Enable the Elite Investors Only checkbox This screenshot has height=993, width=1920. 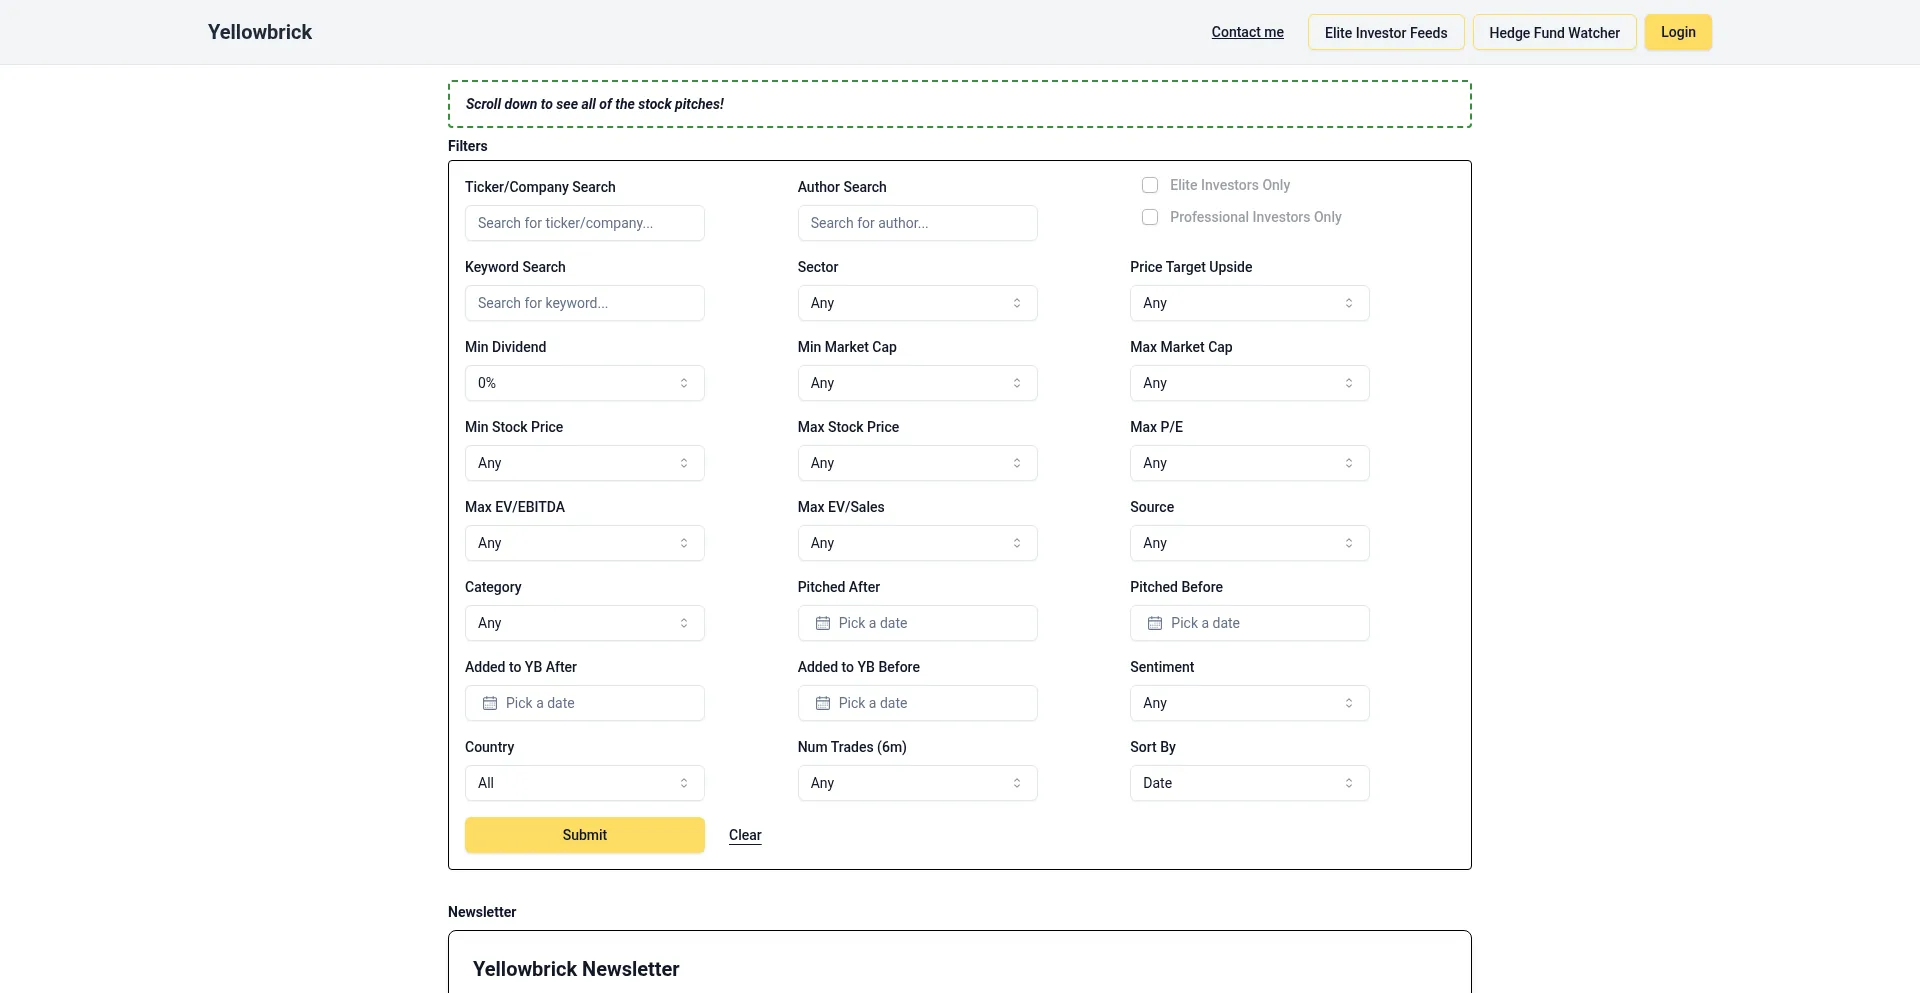tap(1150, 185)
